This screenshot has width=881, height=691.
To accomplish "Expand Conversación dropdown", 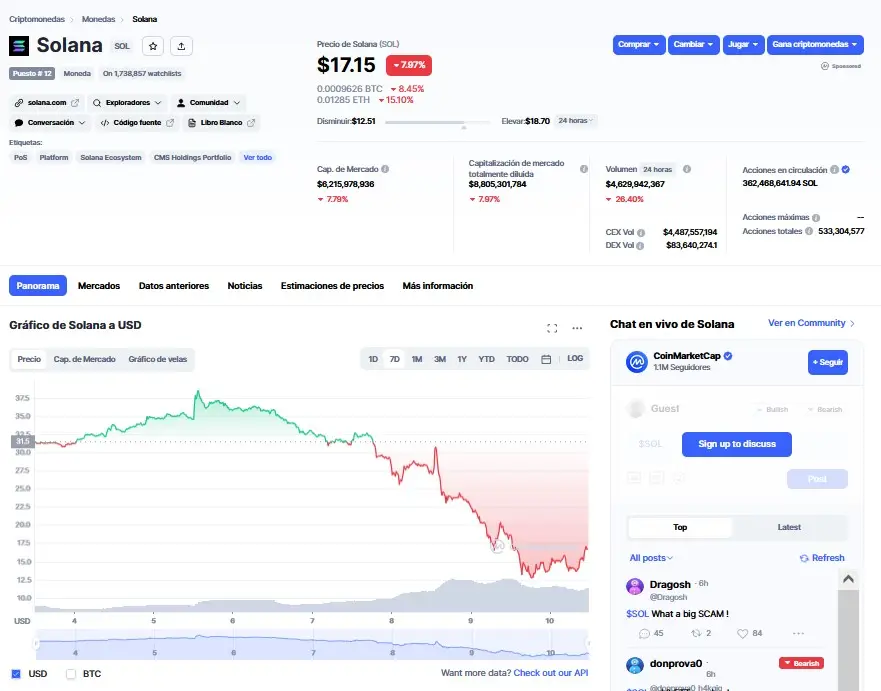I will click(50, 122).
